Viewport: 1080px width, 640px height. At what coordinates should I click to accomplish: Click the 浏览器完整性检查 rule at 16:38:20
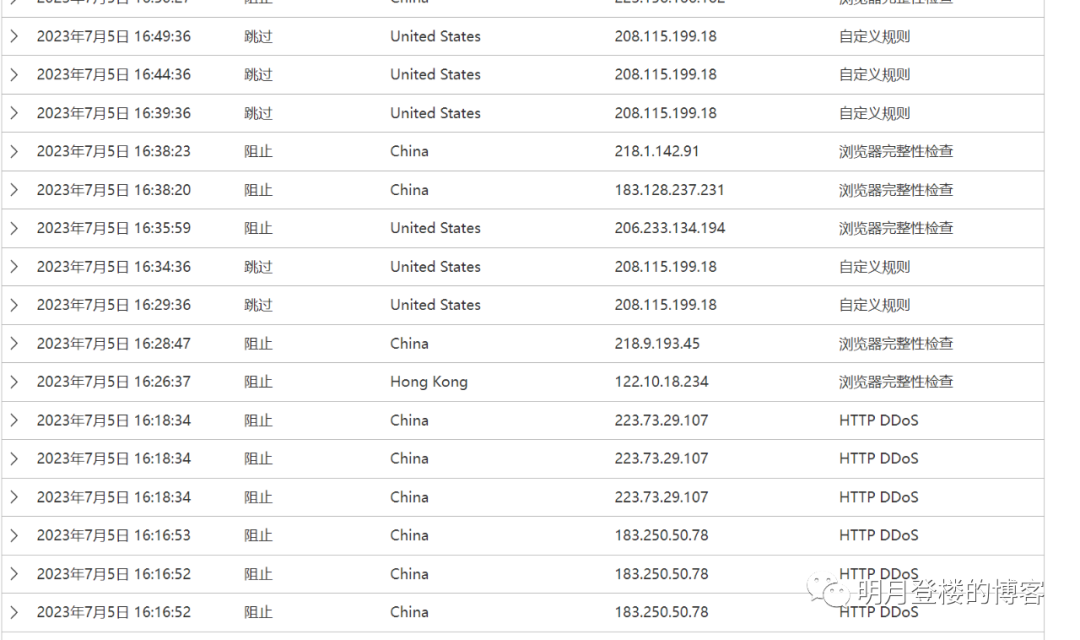[x=895, y=189]
